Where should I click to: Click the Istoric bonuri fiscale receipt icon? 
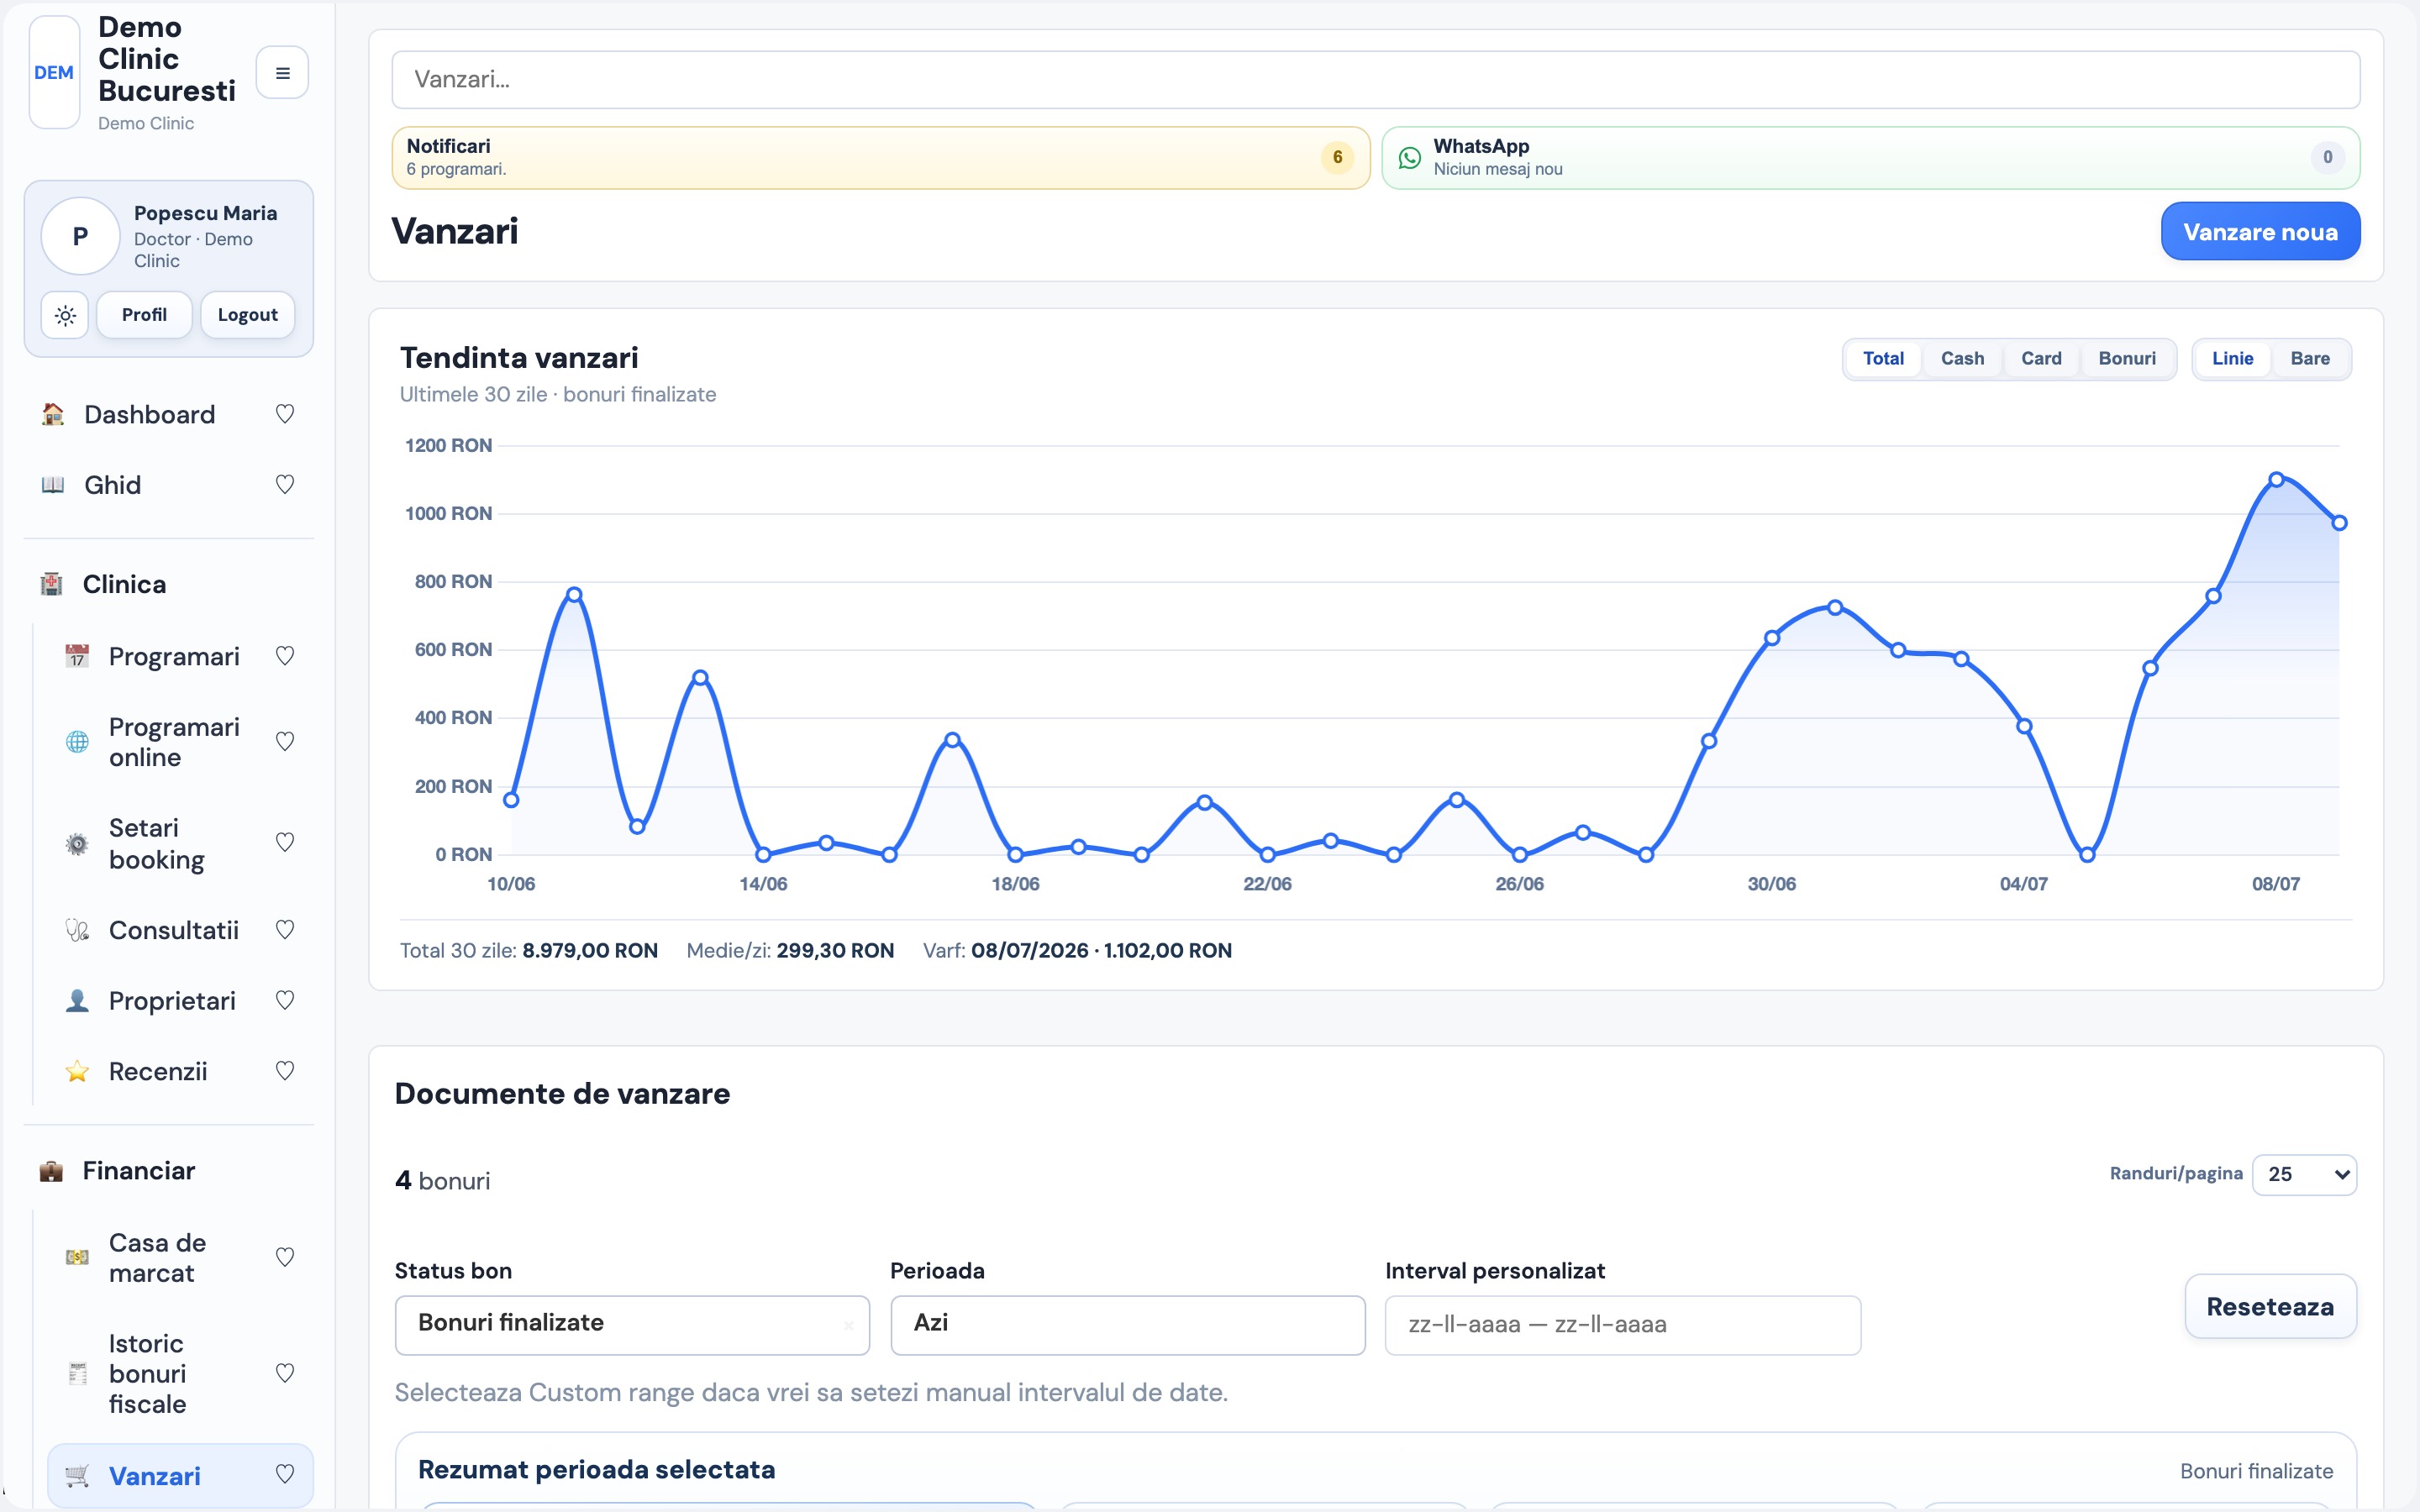[77, 1374]
